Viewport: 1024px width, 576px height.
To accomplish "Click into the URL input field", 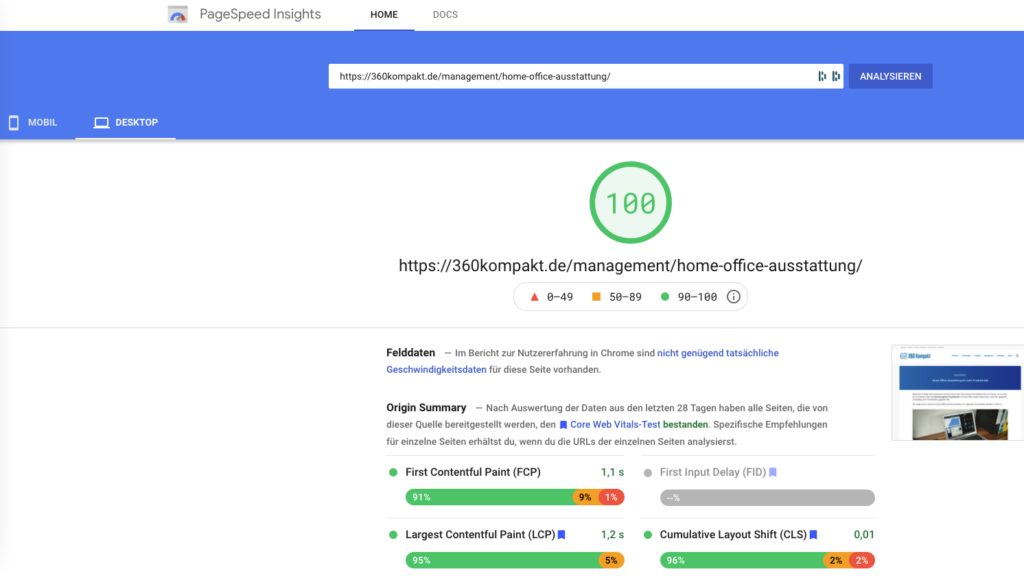I will click(x=586, y=76).
